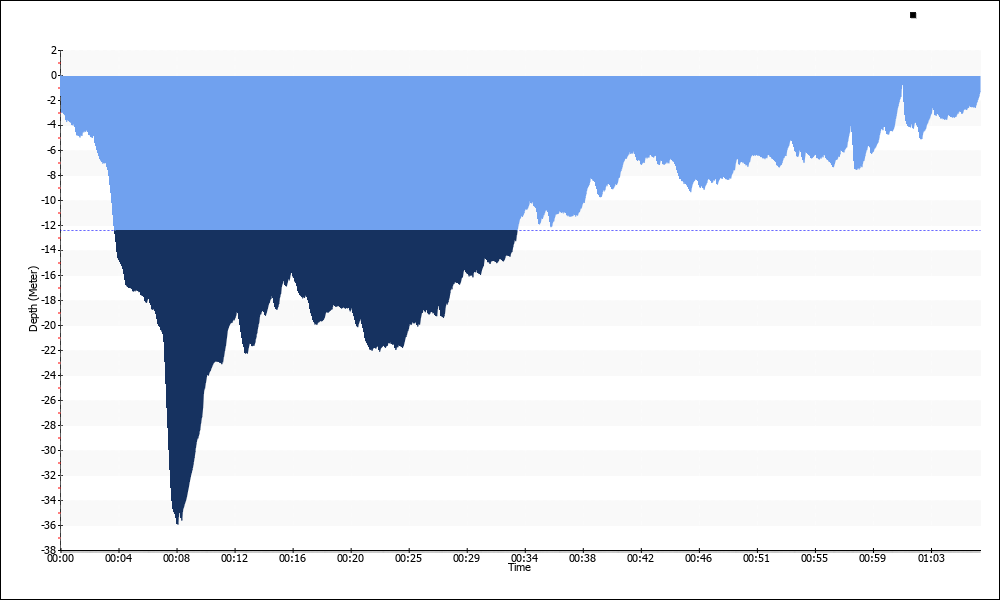Viewport: 1000px width, 600px height.
Task: Click the '01:03' time axis label
Action: coord(931,559)
